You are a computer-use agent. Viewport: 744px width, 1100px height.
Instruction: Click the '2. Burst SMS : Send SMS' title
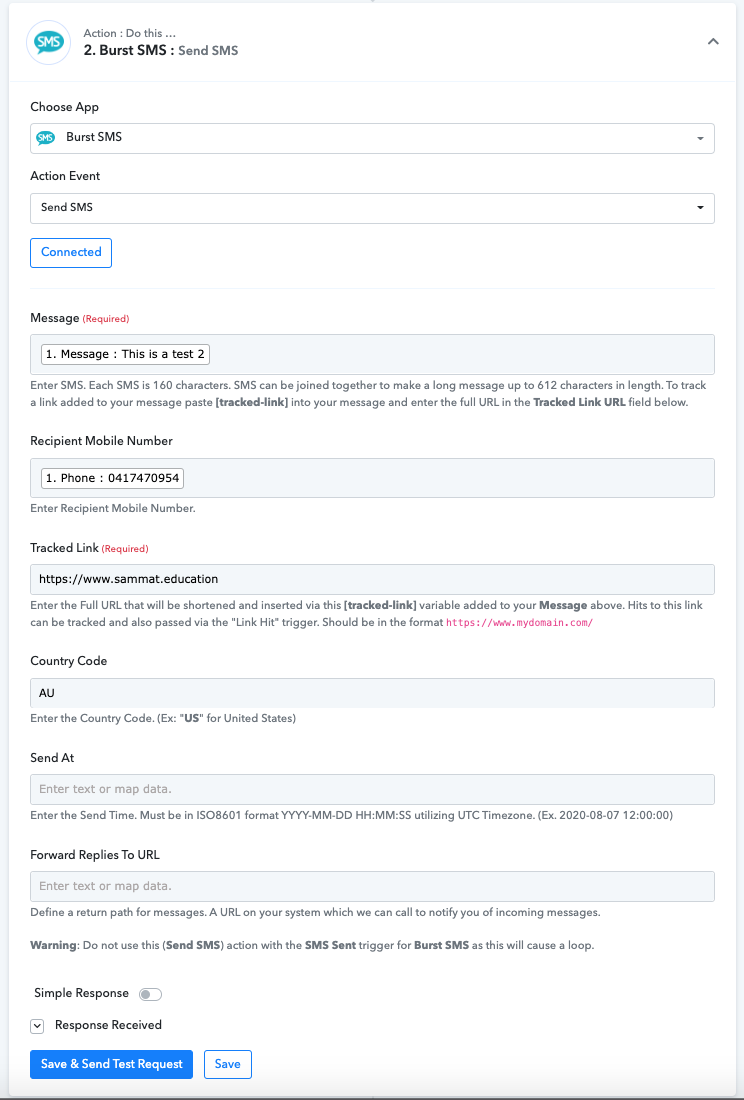pyautogui.click(x=161, y=51)
